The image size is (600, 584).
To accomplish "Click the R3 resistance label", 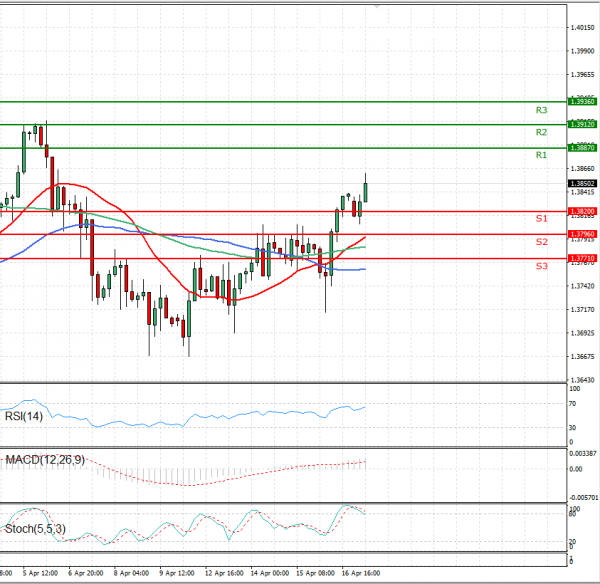I will (541, 110).
